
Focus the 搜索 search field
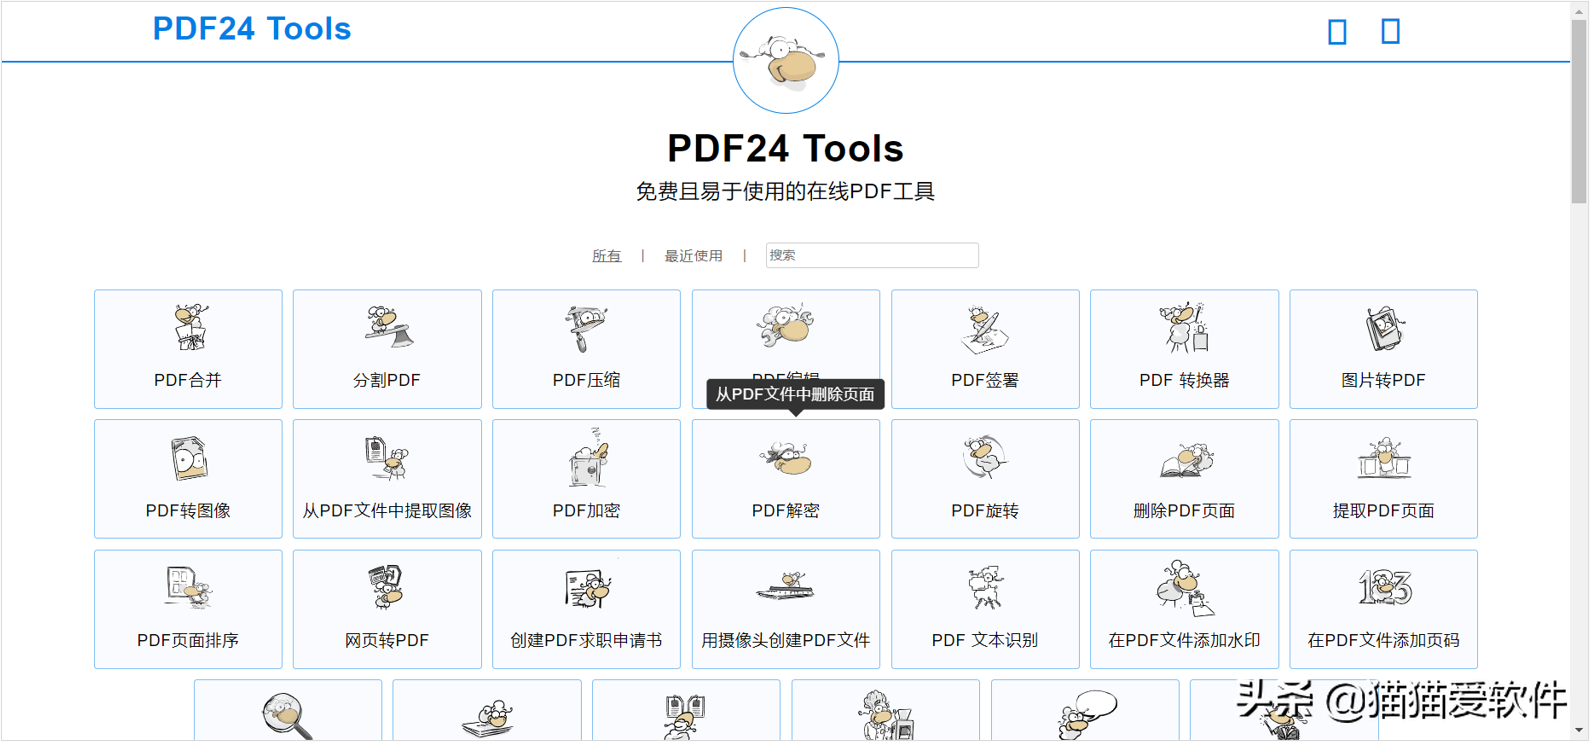click(872, 255)
